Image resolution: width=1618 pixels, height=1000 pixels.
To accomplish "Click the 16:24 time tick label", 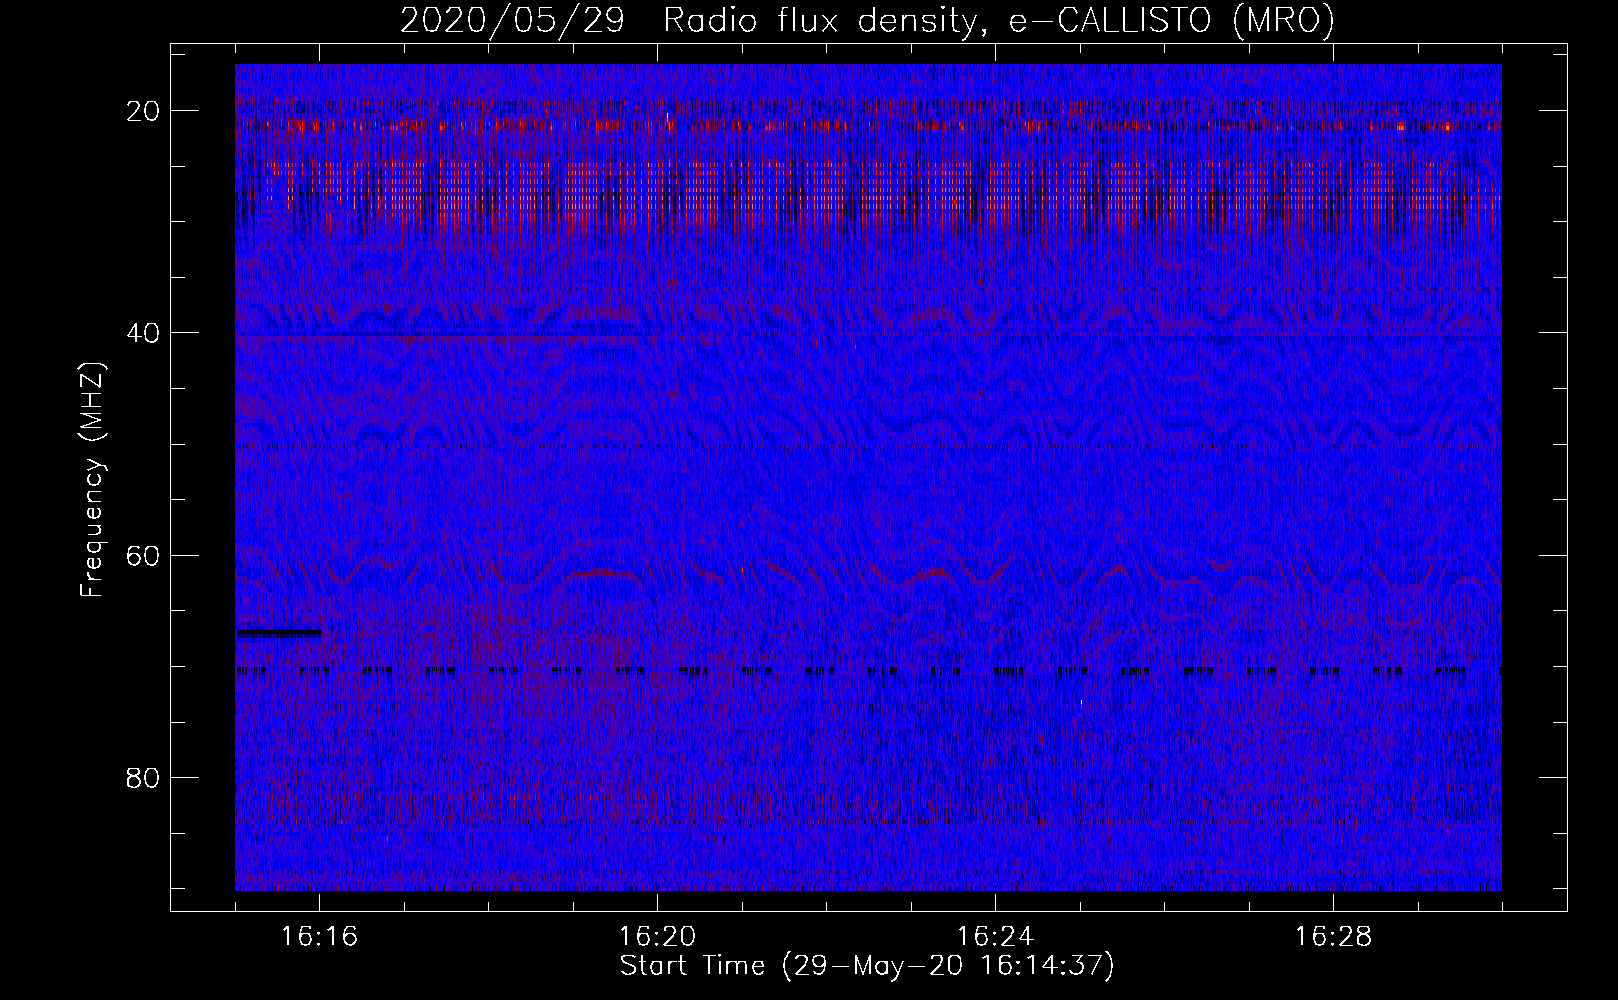I will [x=995, y=937].
